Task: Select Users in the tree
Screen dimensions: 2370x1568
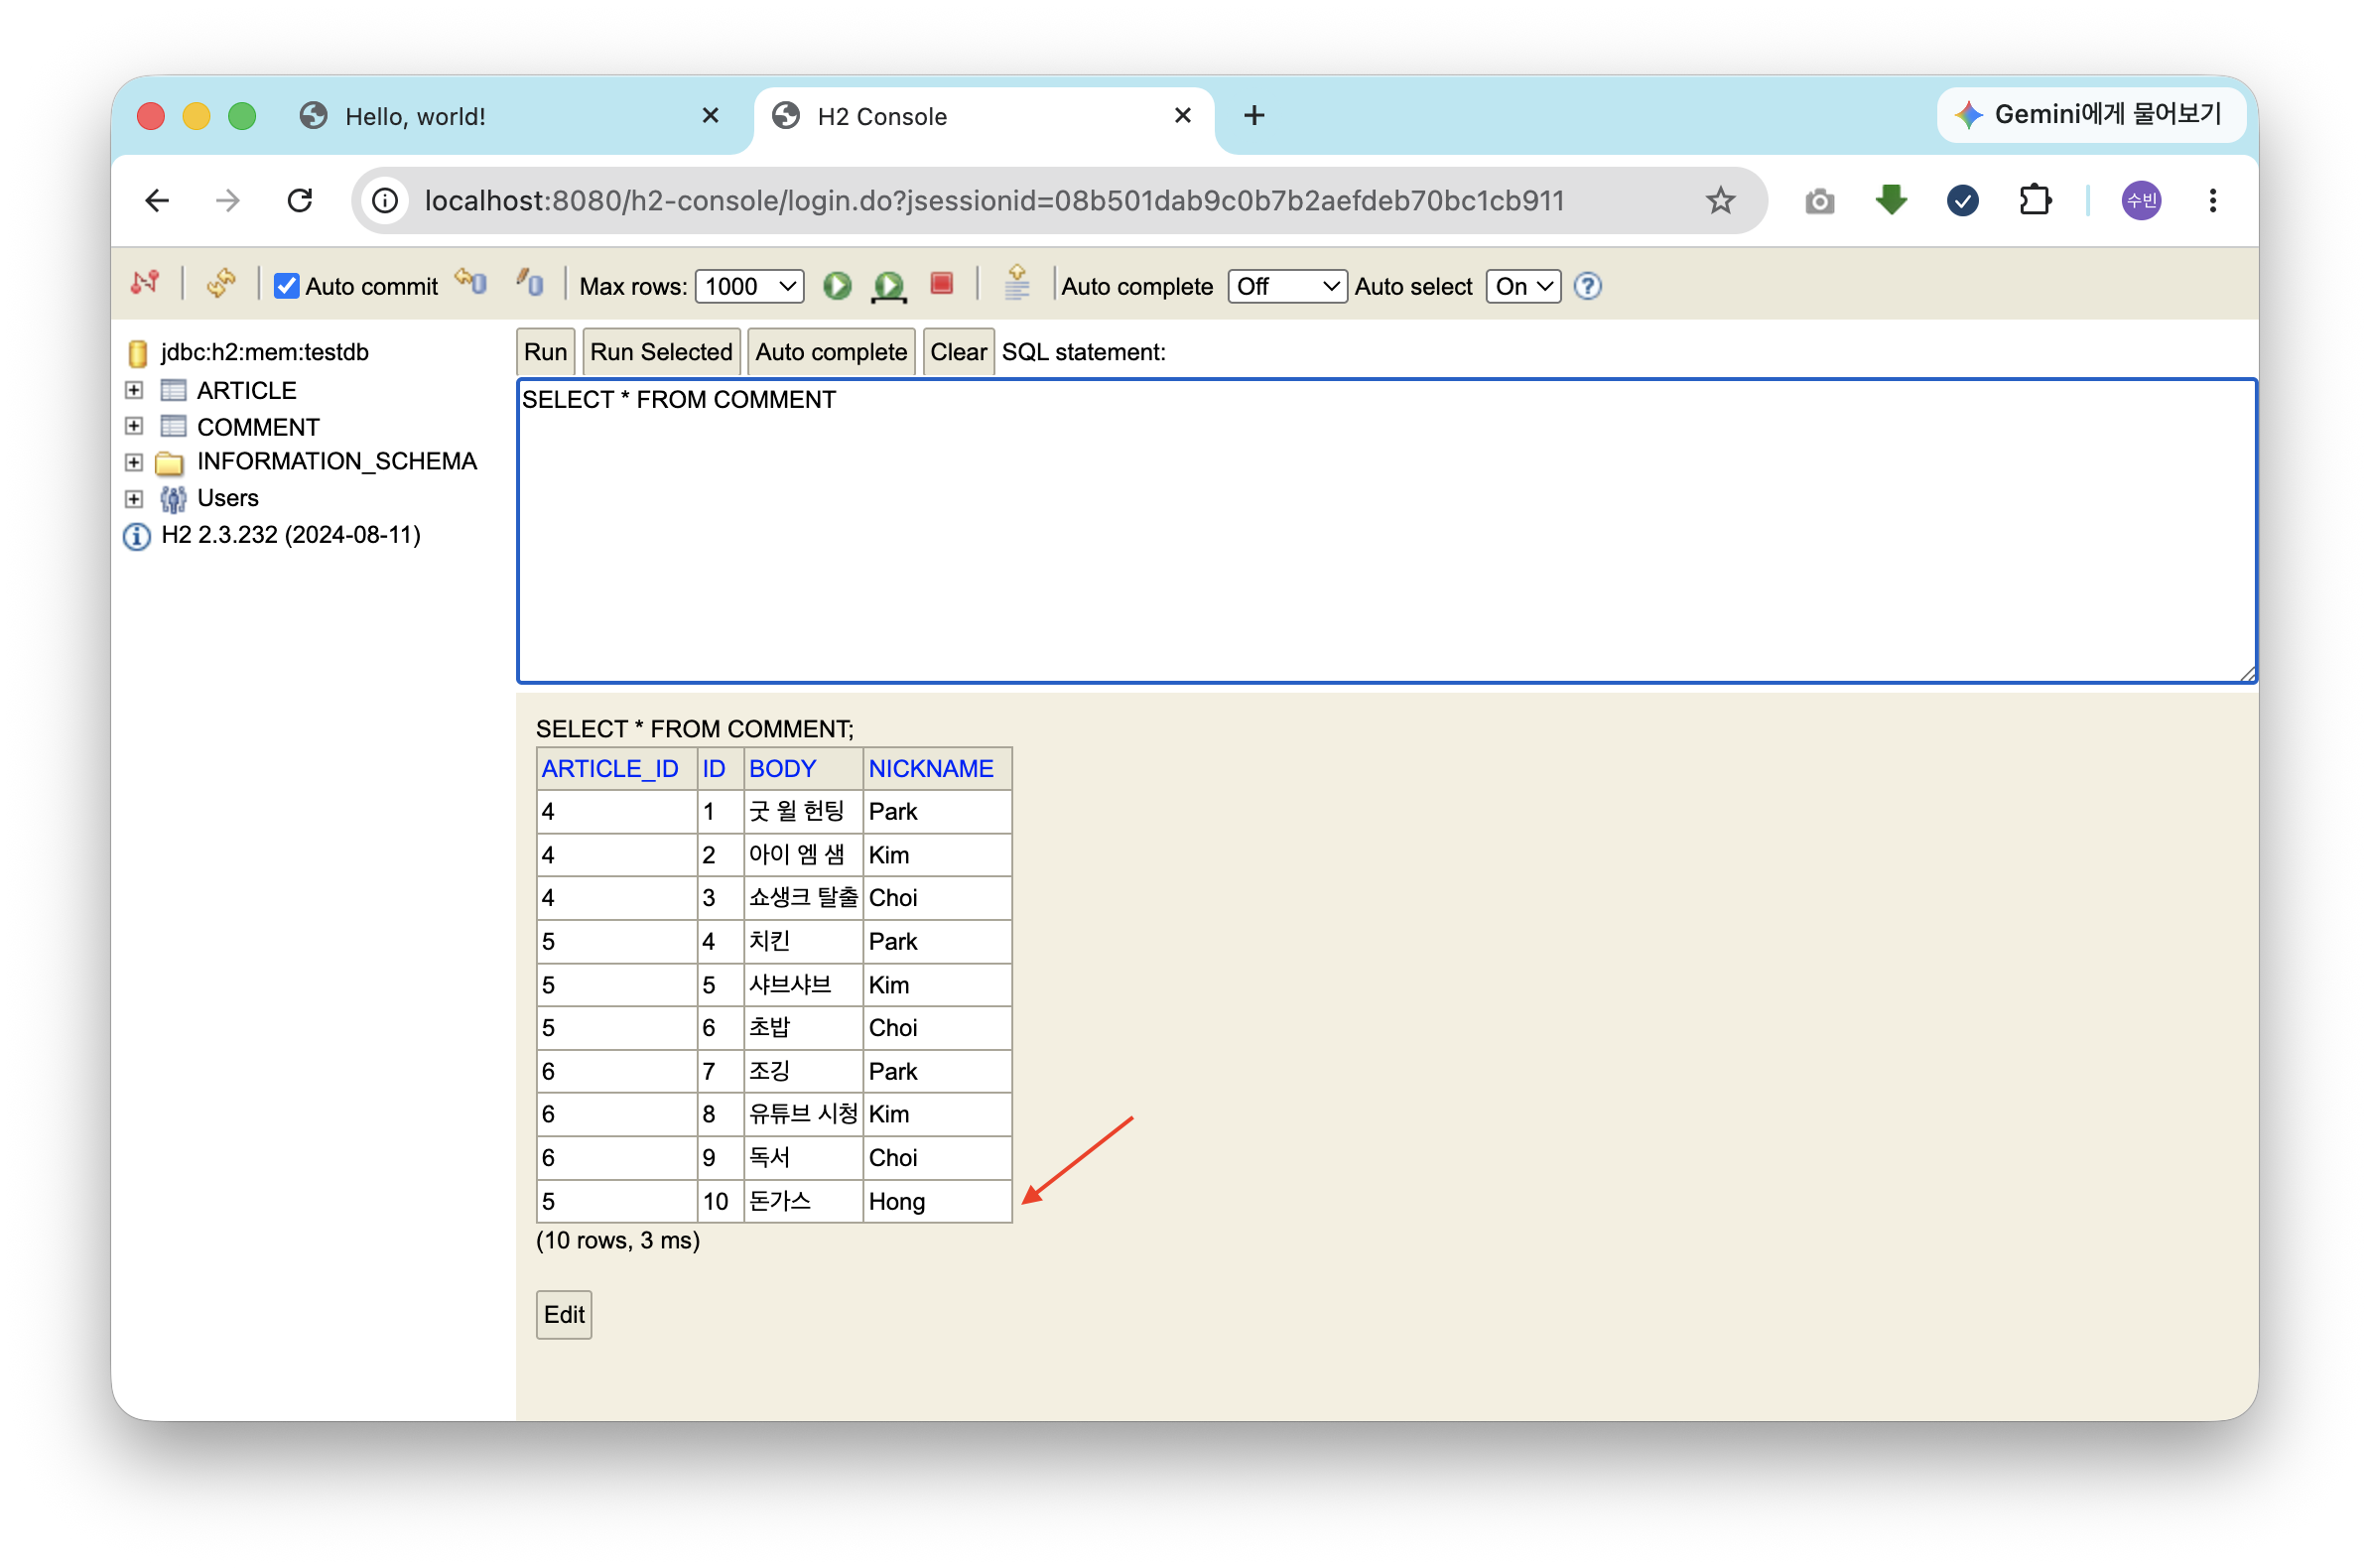Action: [x=228, y=498]
